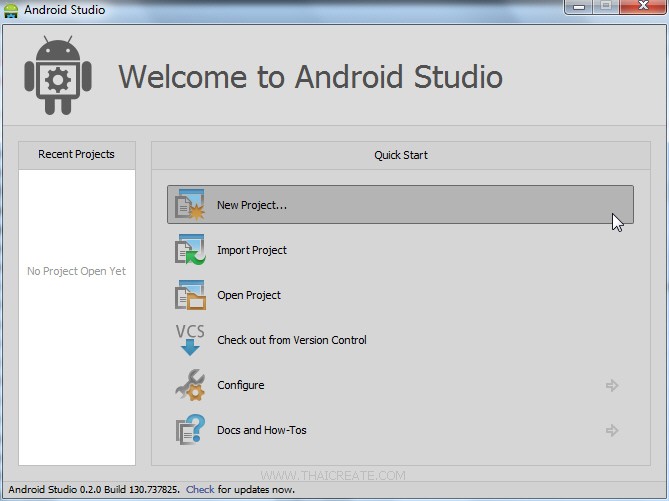
Task: Maximize the Android Studio window
Action: coord(606,7)
